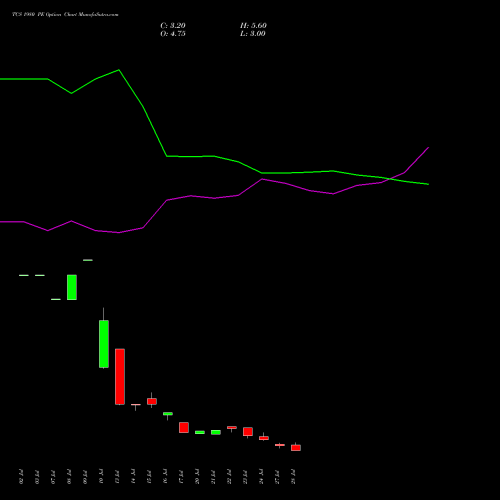The width and height of the screenshot is (500, 500).
Task: Click the green candle above 08 Jul
Action: 72,287
